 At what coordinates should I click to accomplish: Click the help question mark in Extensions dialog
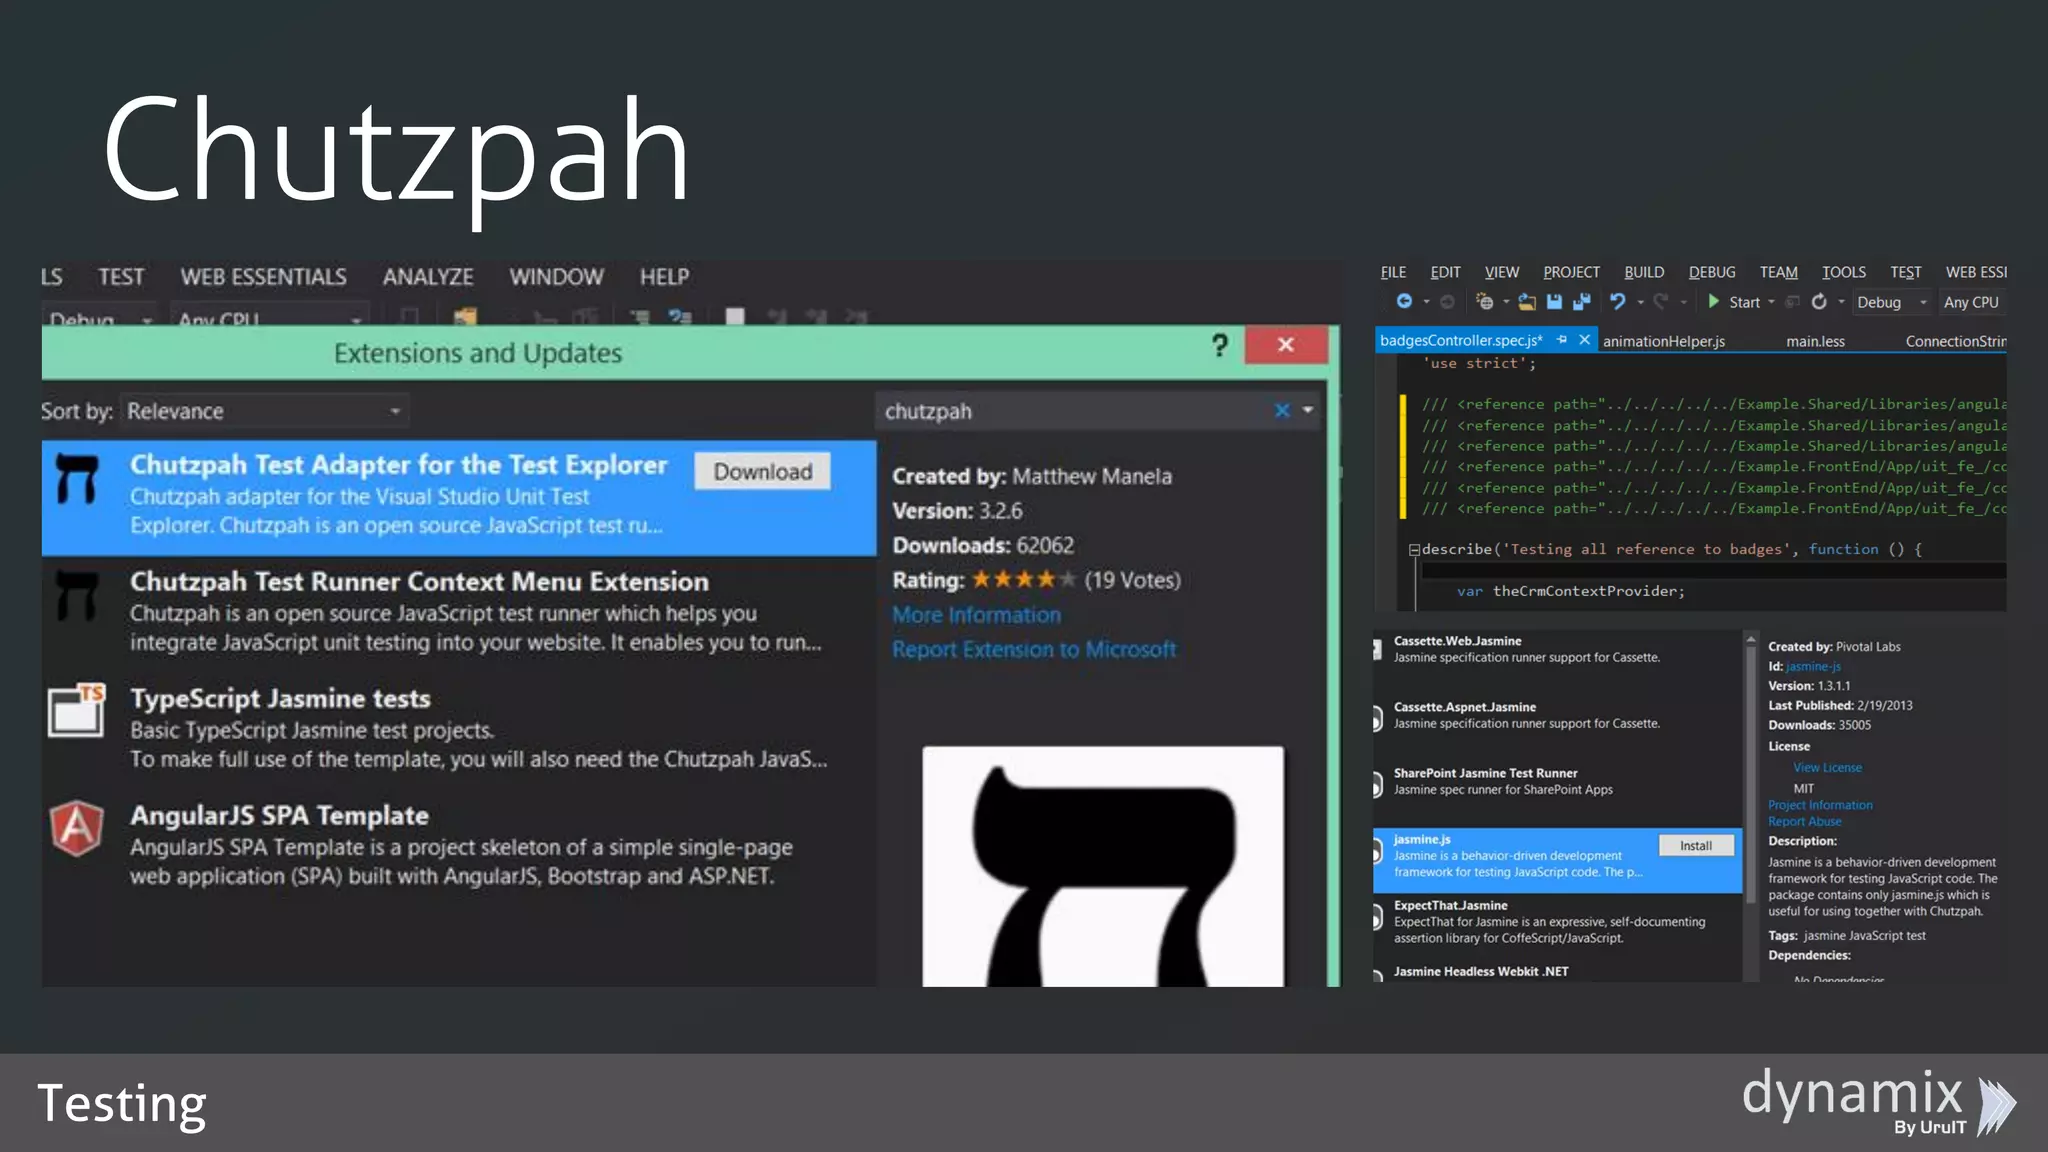1219,346
